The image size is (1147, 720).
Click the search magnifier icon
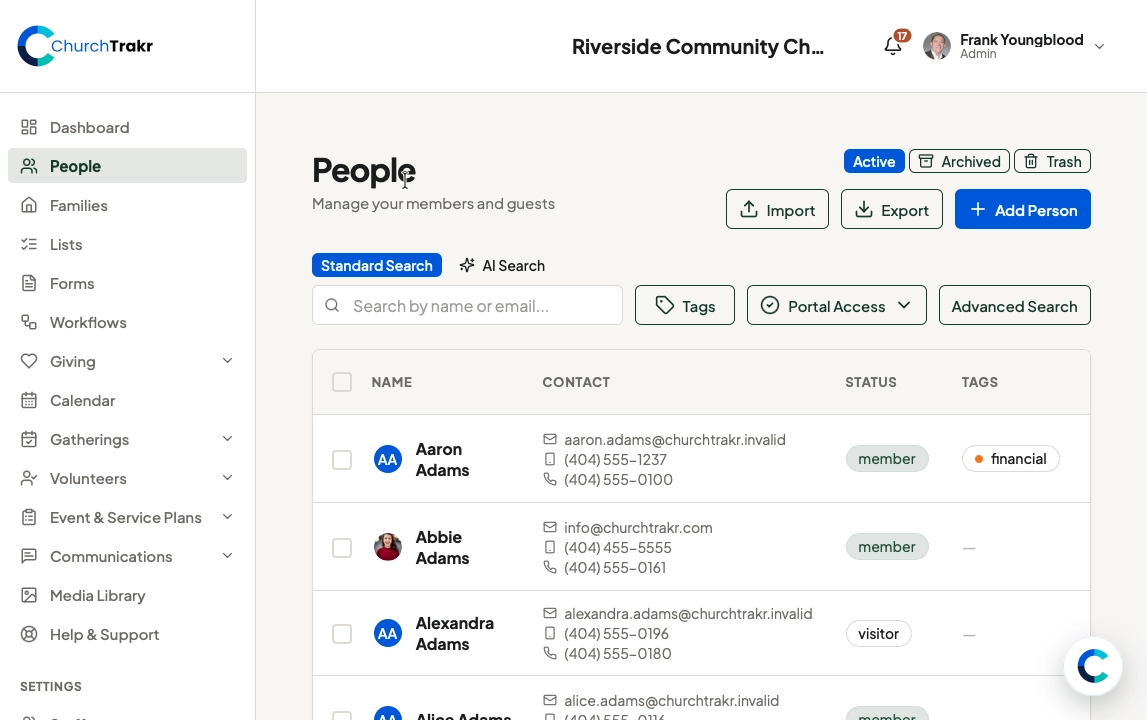coord(332,305)
